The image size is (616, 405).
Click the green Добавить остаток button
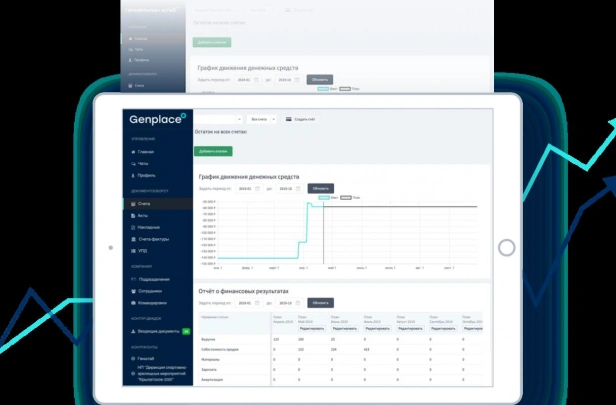213,151
